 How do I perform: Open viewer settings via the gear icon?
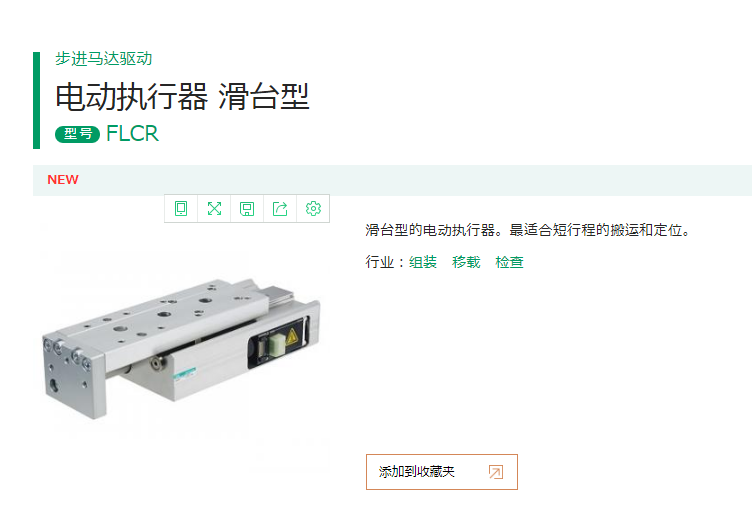(313, 209)
